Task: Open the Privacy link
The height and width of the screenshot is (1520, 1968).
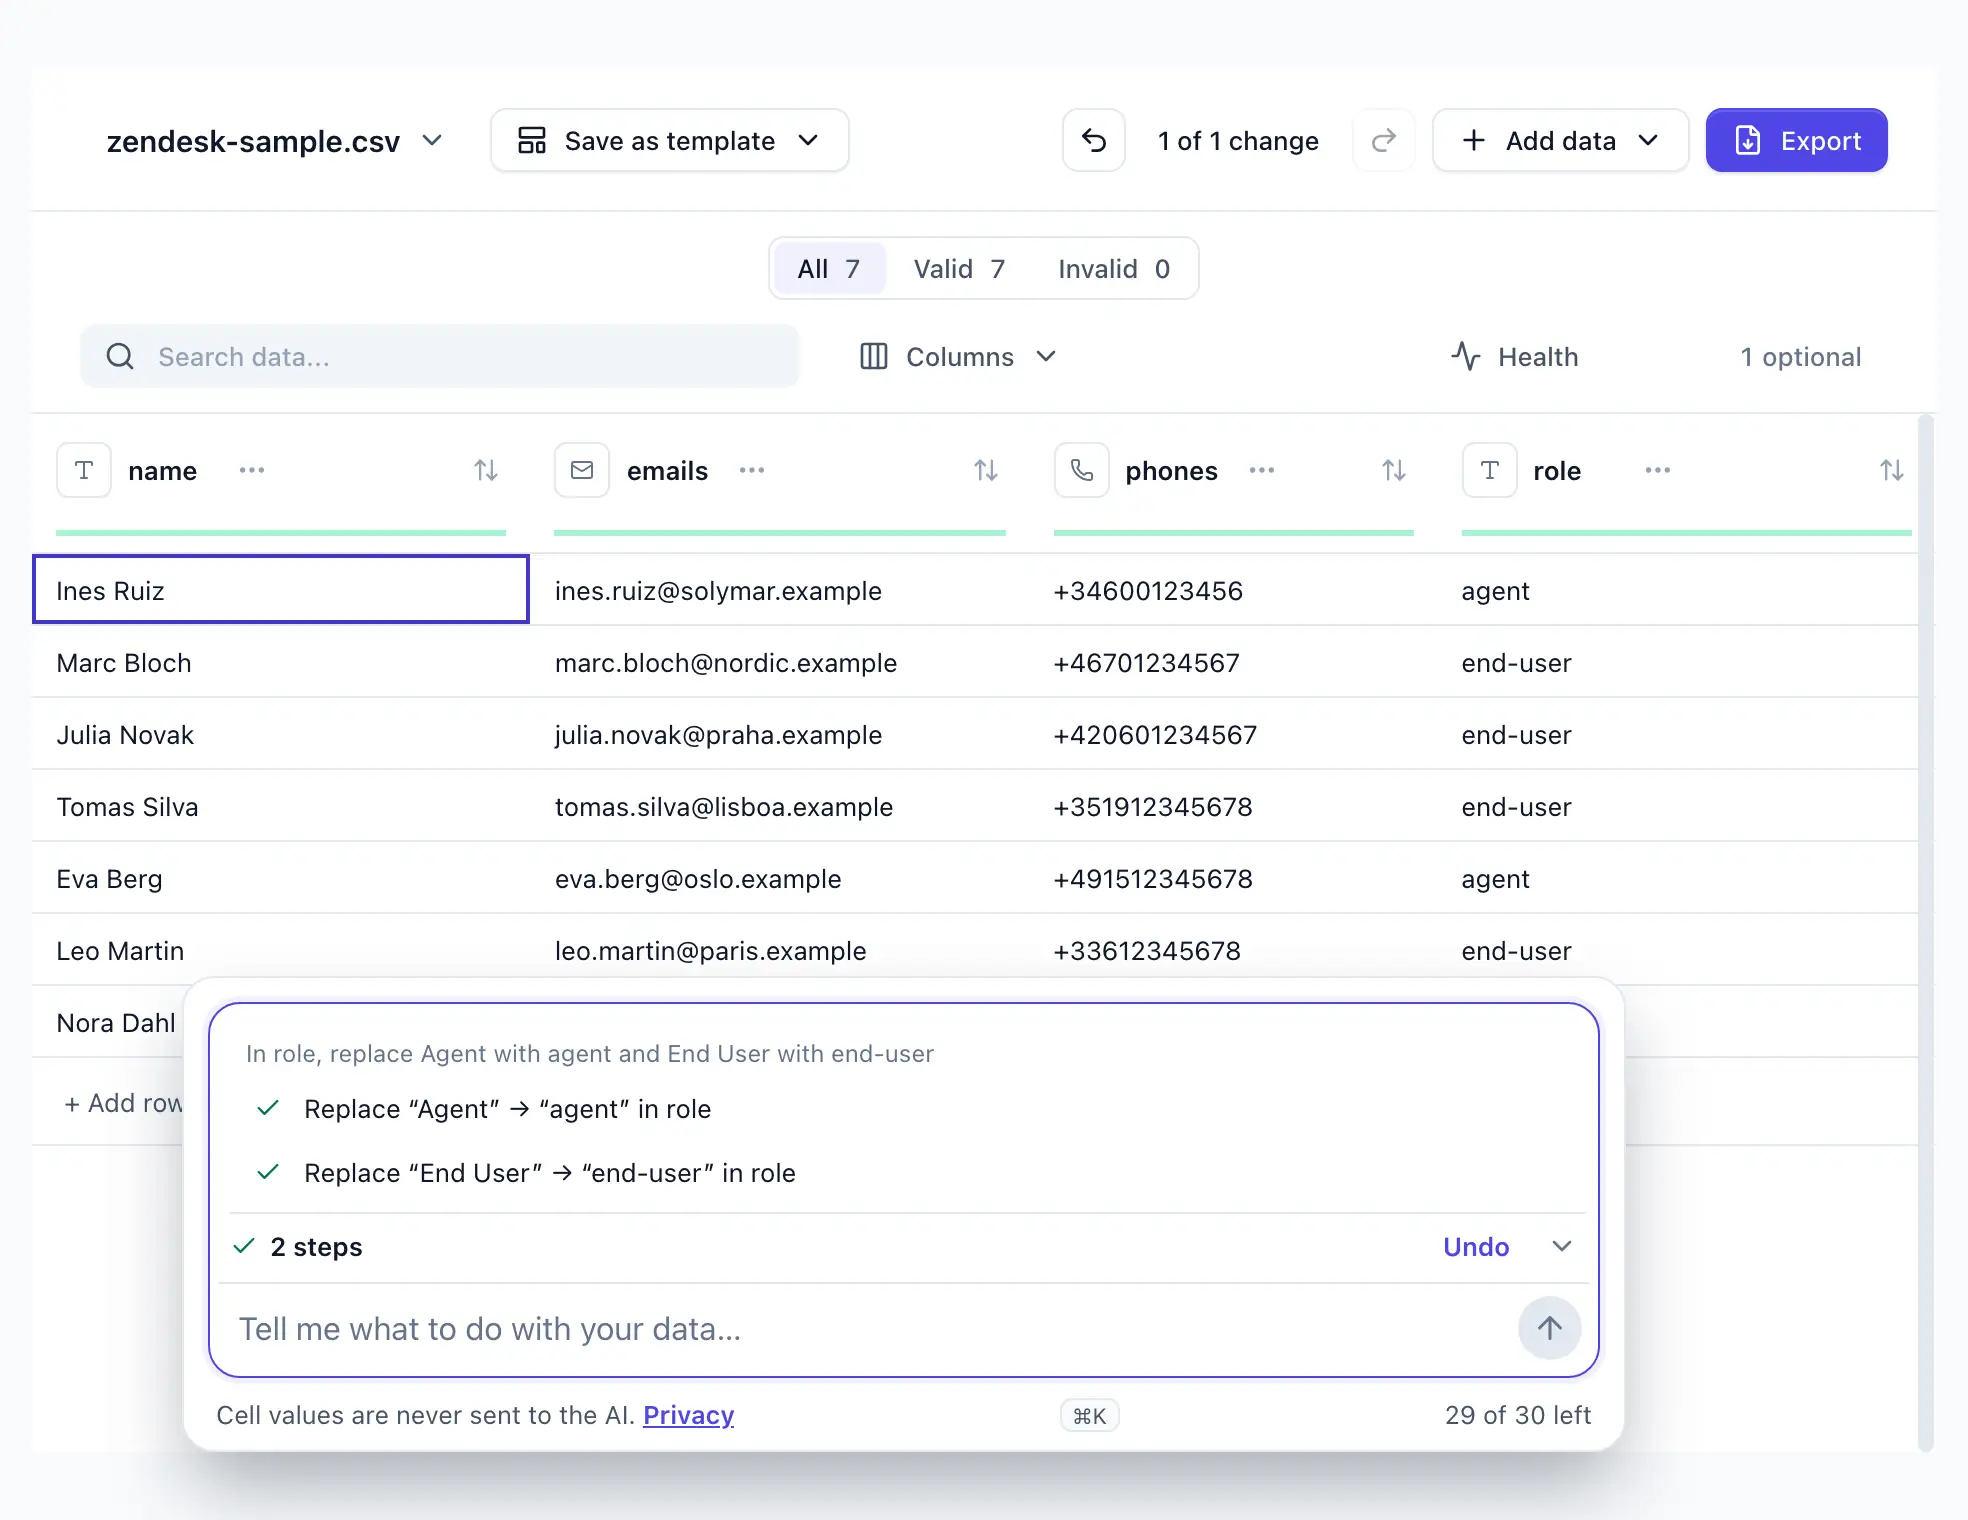Action: [x=689, y=1415]
